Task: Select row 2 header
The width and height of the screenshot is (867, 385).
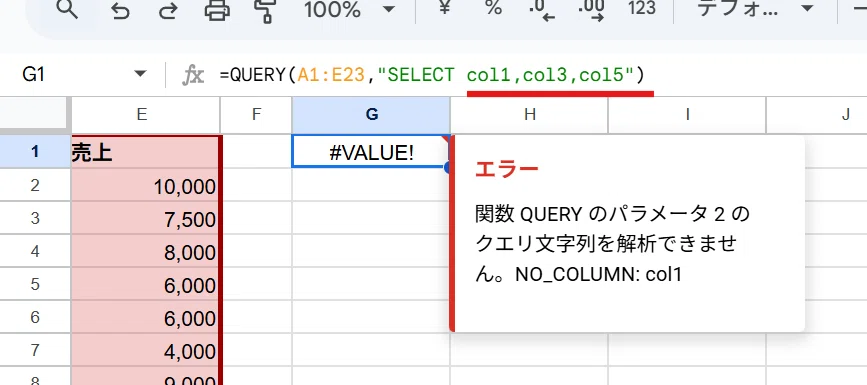Action: point(35,184)
